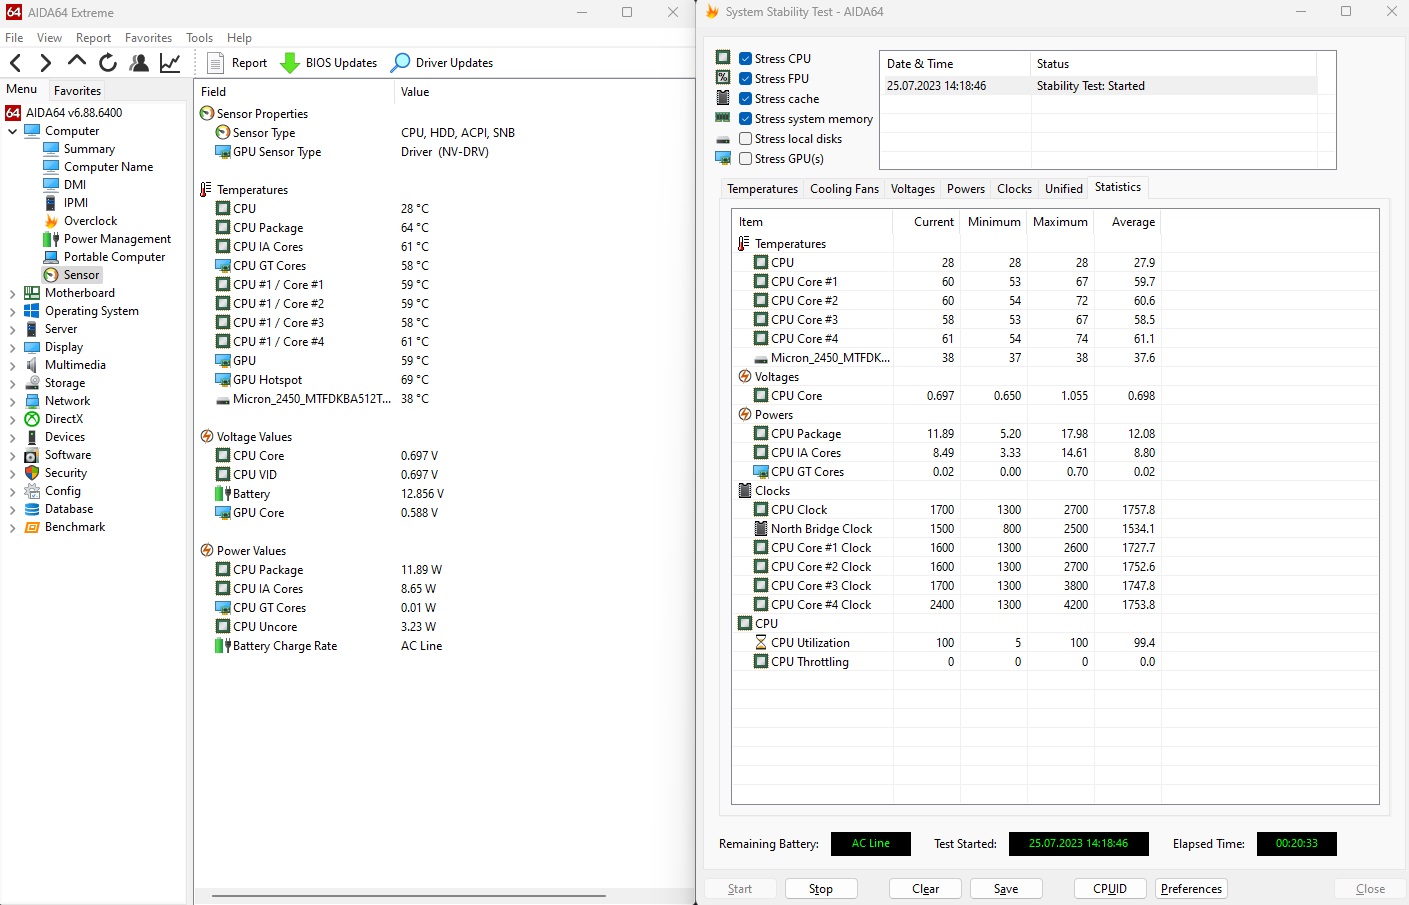Click the Multimedia speaker icon in the tree

(32, 365)
